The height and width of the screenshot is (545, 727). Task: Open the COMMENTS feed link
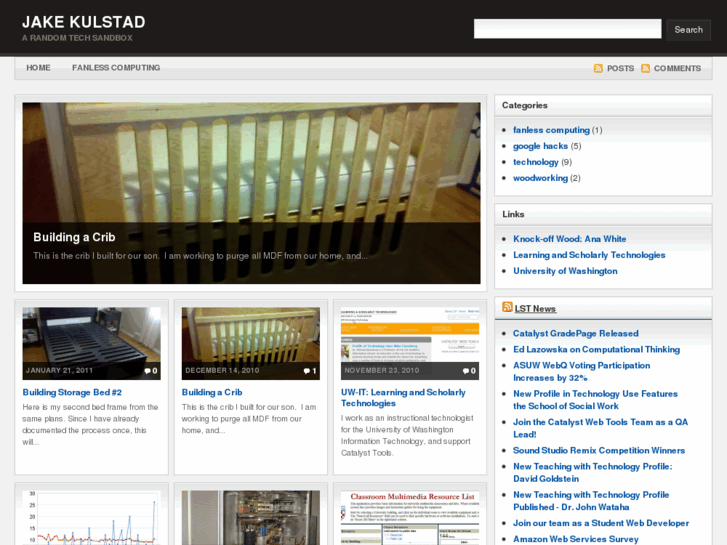[677, 68]
